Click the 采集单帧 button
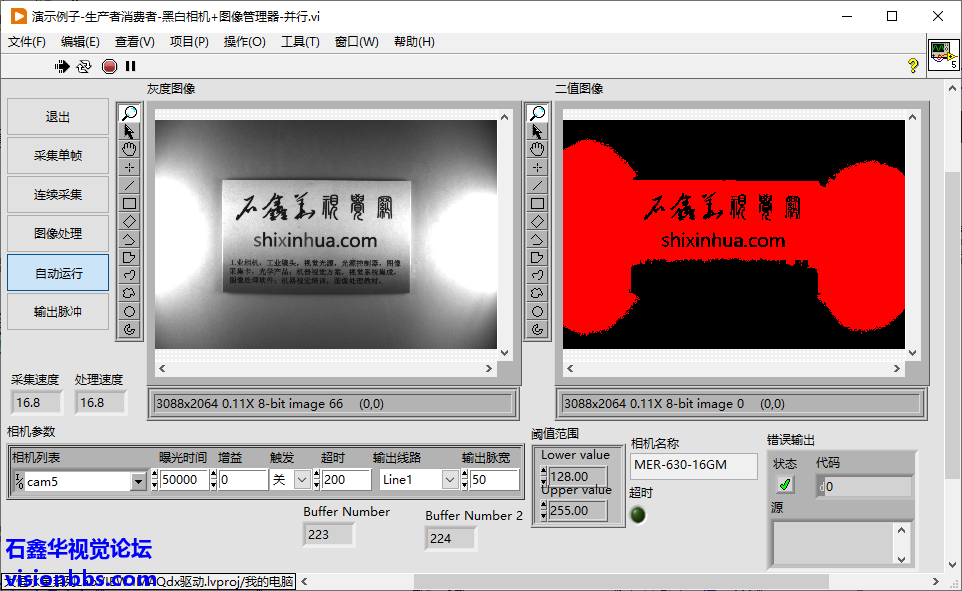962x591 pixels. pyautogui.click(x=58, y=156)
